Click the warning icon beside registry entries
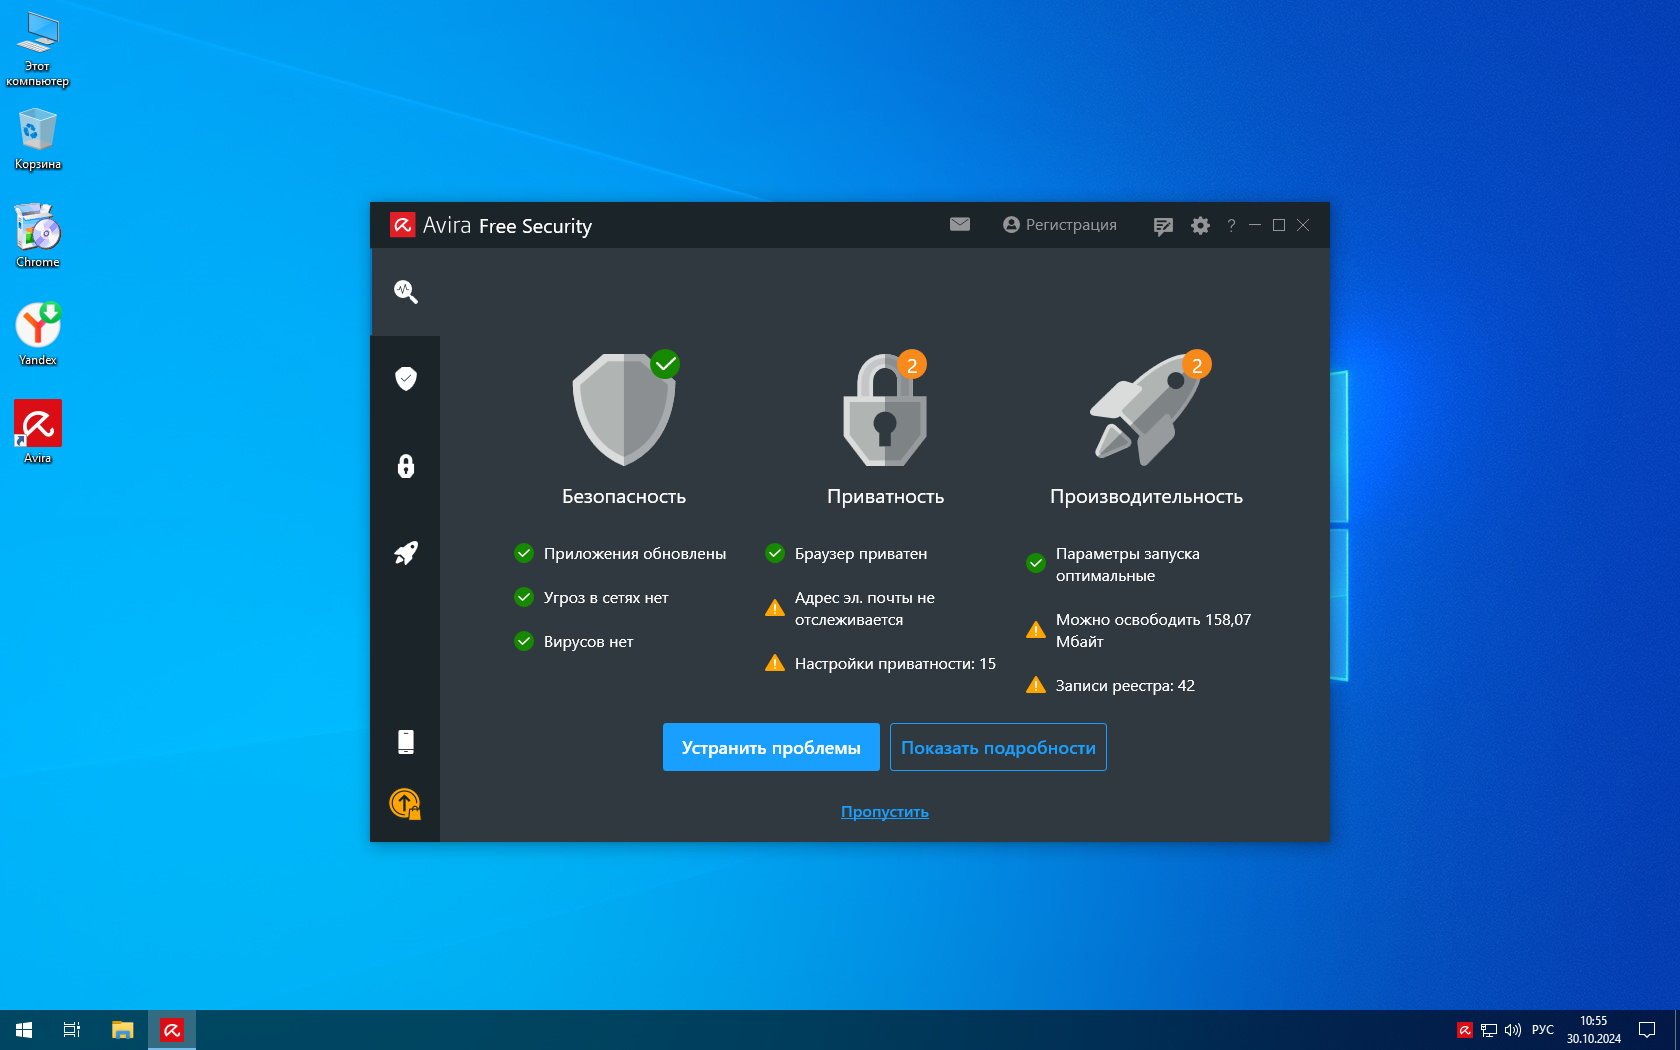The image size is (1680, 1050). point(1036,685)
